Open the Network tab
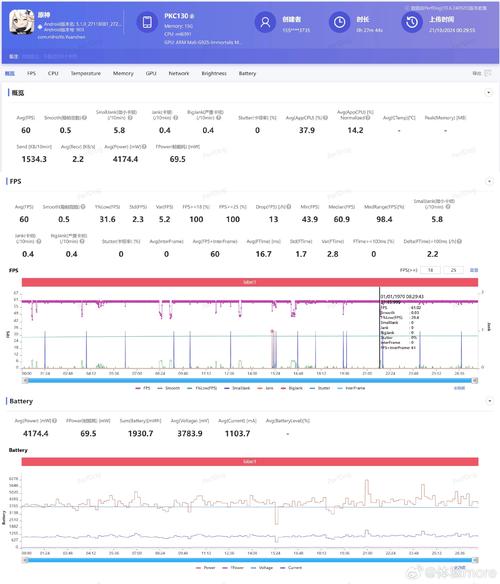 click(x=179, y=73)
